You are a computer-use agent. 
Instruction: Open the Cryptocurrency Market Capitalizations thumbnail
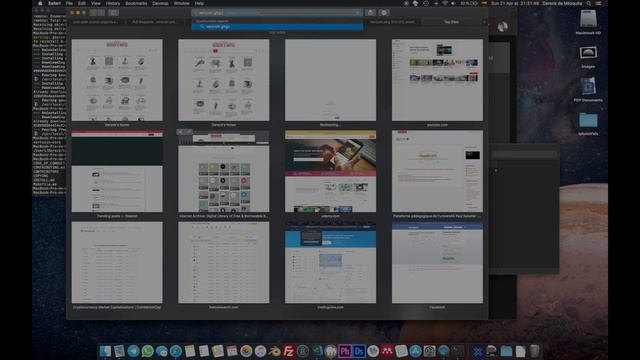pos(117,262)
